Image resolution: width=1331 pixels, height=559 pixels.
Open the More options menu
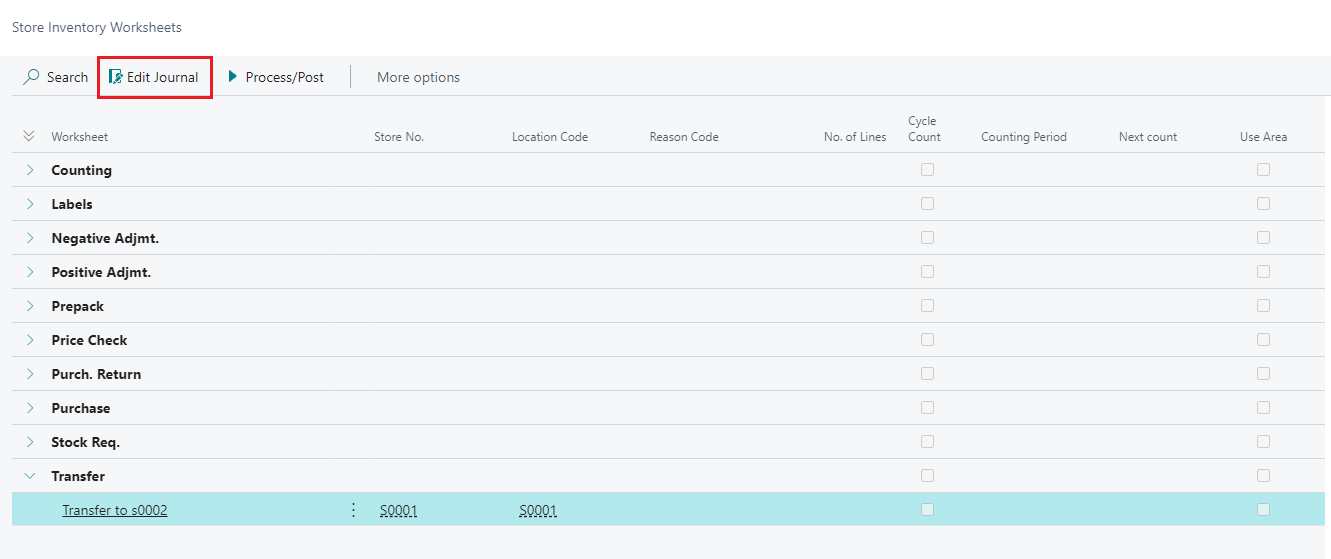point(418,77)
